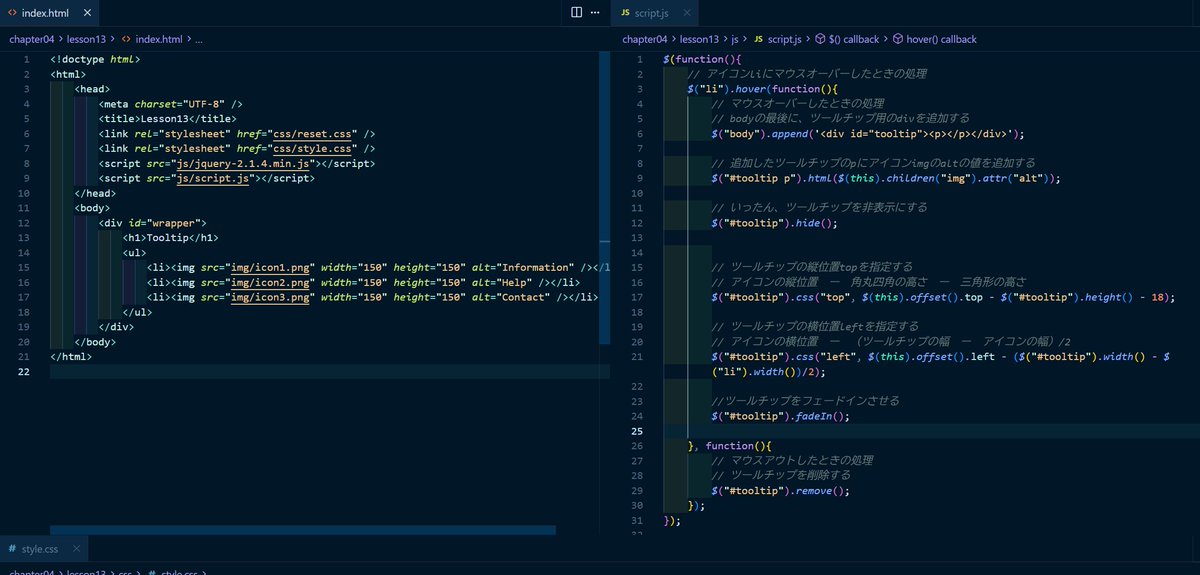The image size is (1200, 575).
Task: Switch to the index.html tab
Action: pos(49,13)
